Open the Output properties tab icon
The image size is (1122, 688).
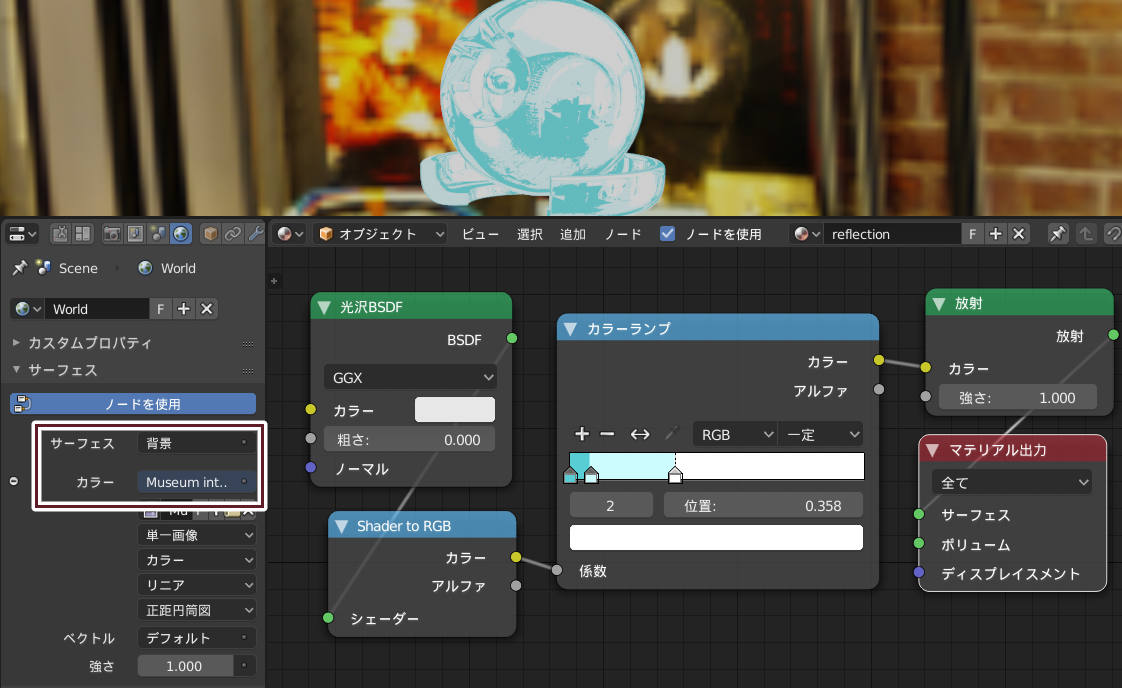[135, 233]
